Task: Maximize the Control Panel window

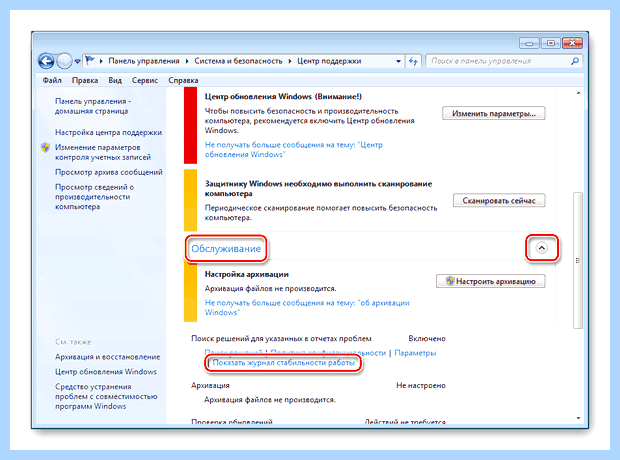Action: [x=550, y=43]
